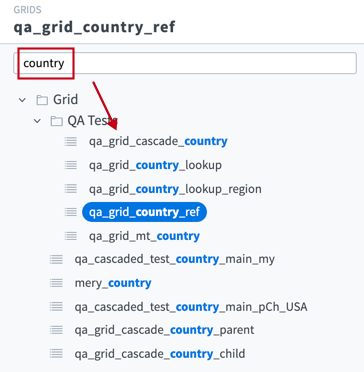Collapse the QA Tests folder chevron
This screenshot has width=364, height=372.
37,121
